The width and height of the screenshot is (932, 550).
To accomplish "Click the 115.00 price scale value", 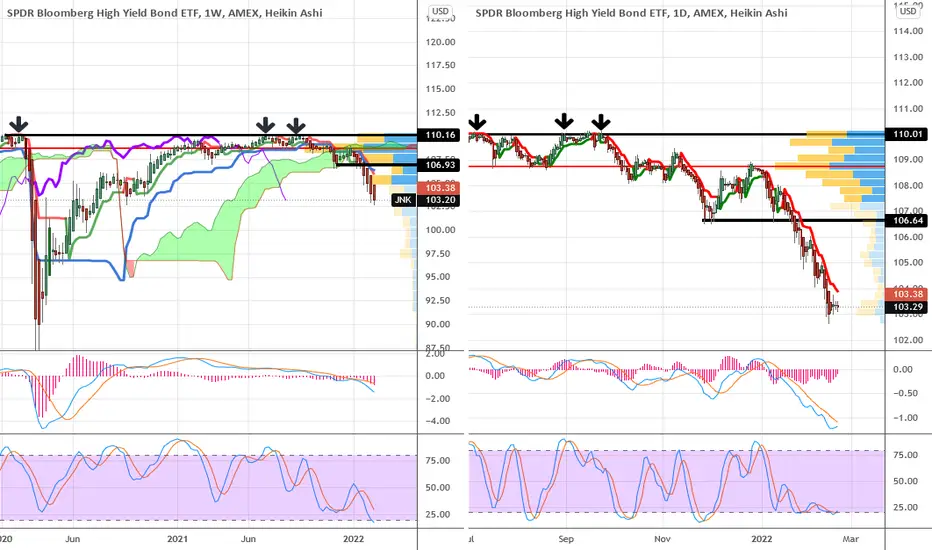I will click(x=440, y=89).
